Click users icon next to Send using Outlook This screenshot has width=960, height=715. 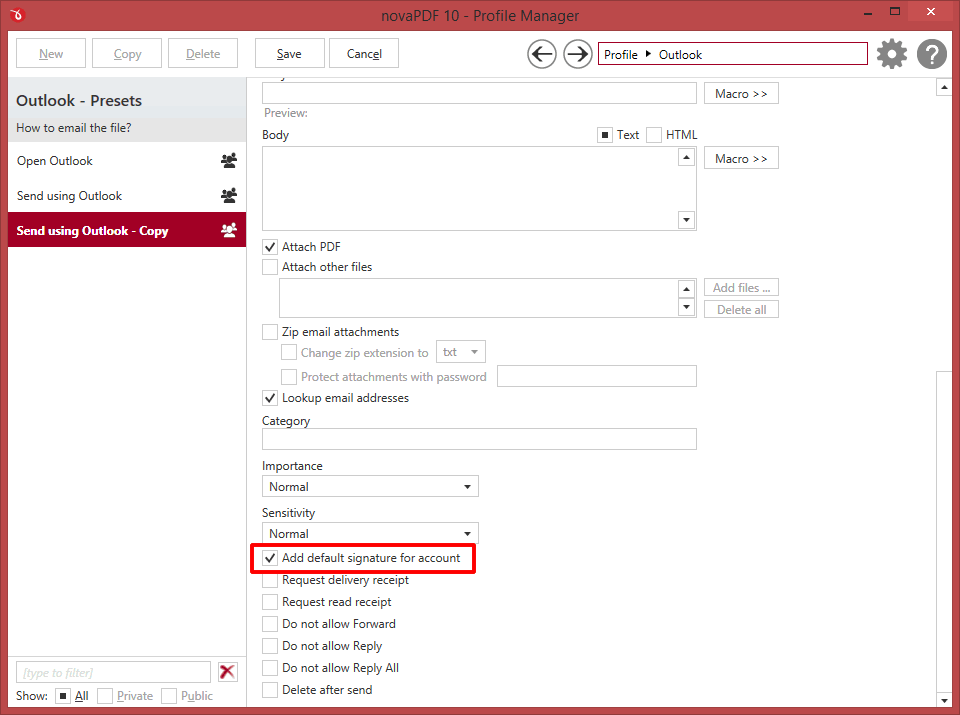click(229, 196)
